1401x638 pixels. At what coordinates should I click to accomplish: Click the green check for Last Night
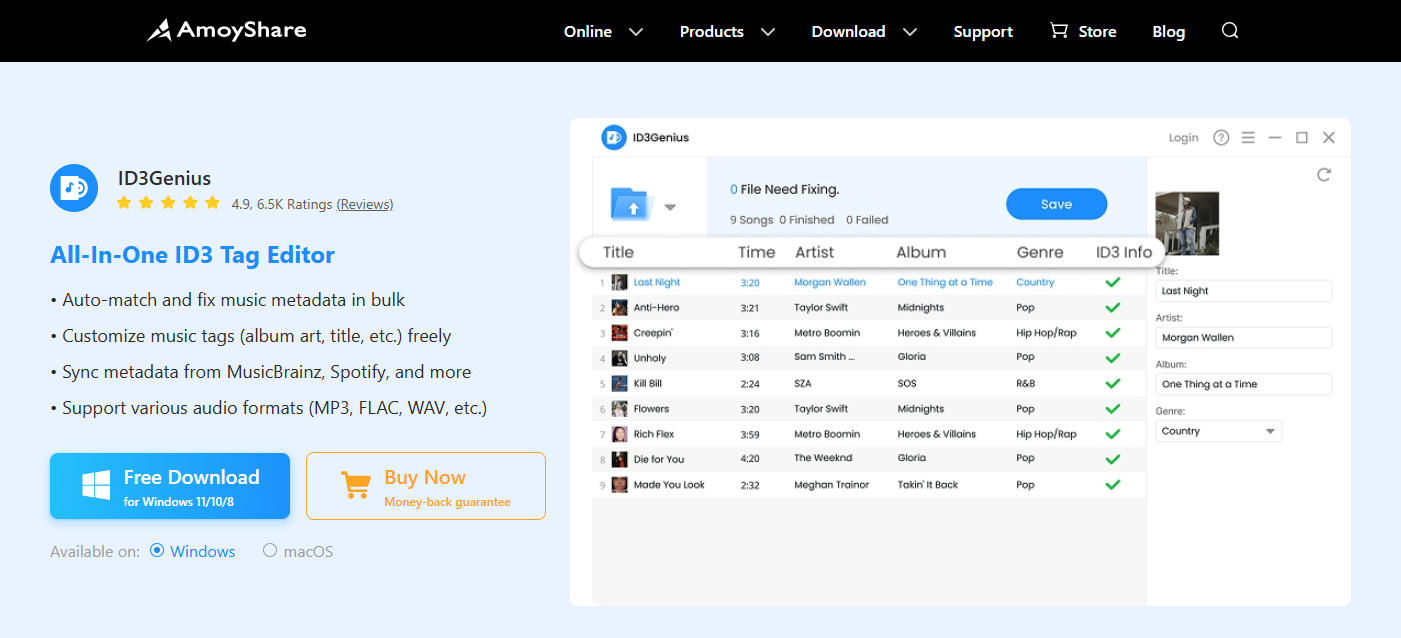coord(1112,282)
